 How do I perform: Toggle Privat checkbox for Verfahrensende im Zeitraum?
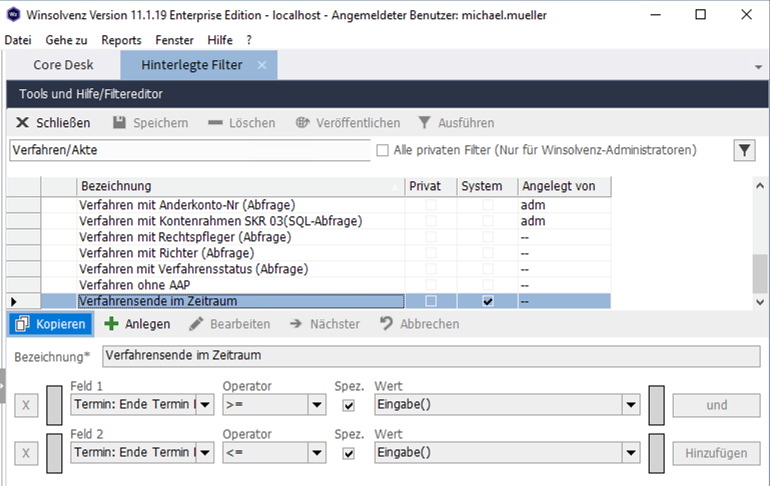(x=431, y=301)
